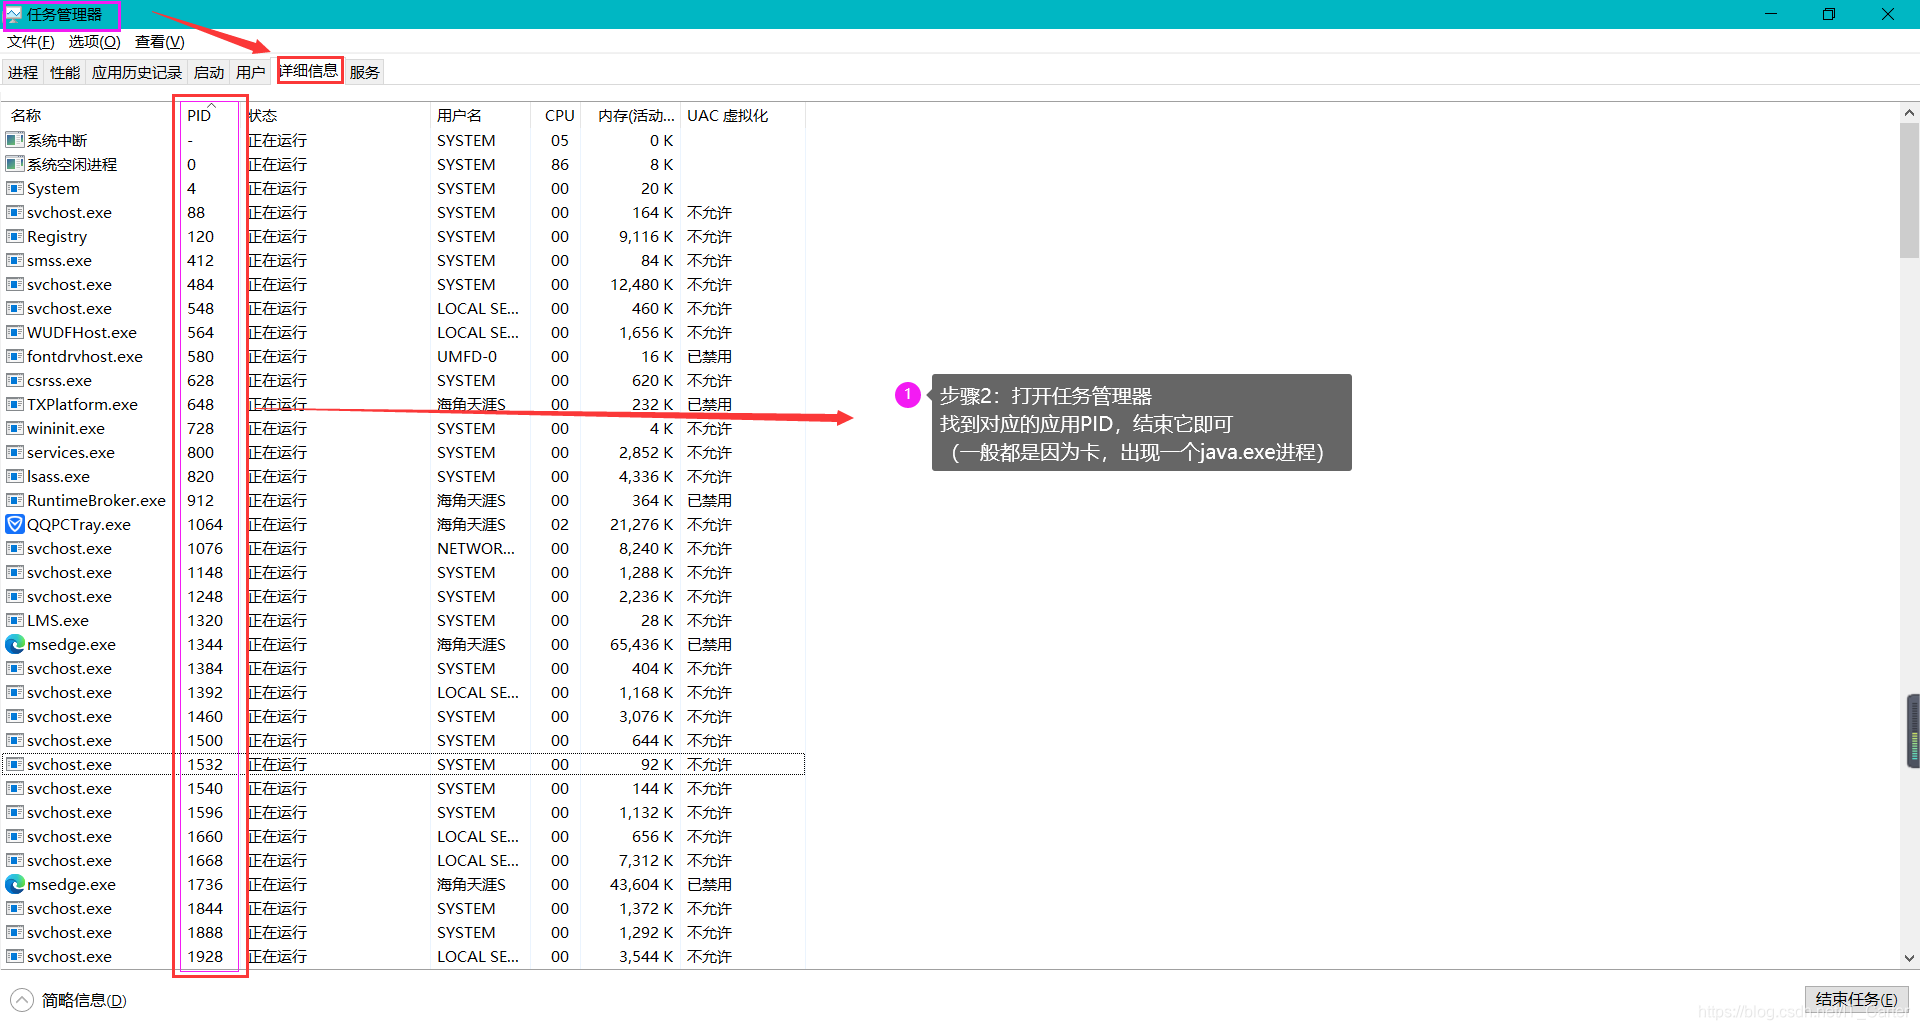Viewport: 1920px width, 1030px height.
Task: Click the 结束任务(E) button
Action: (x=1856, y=999)
